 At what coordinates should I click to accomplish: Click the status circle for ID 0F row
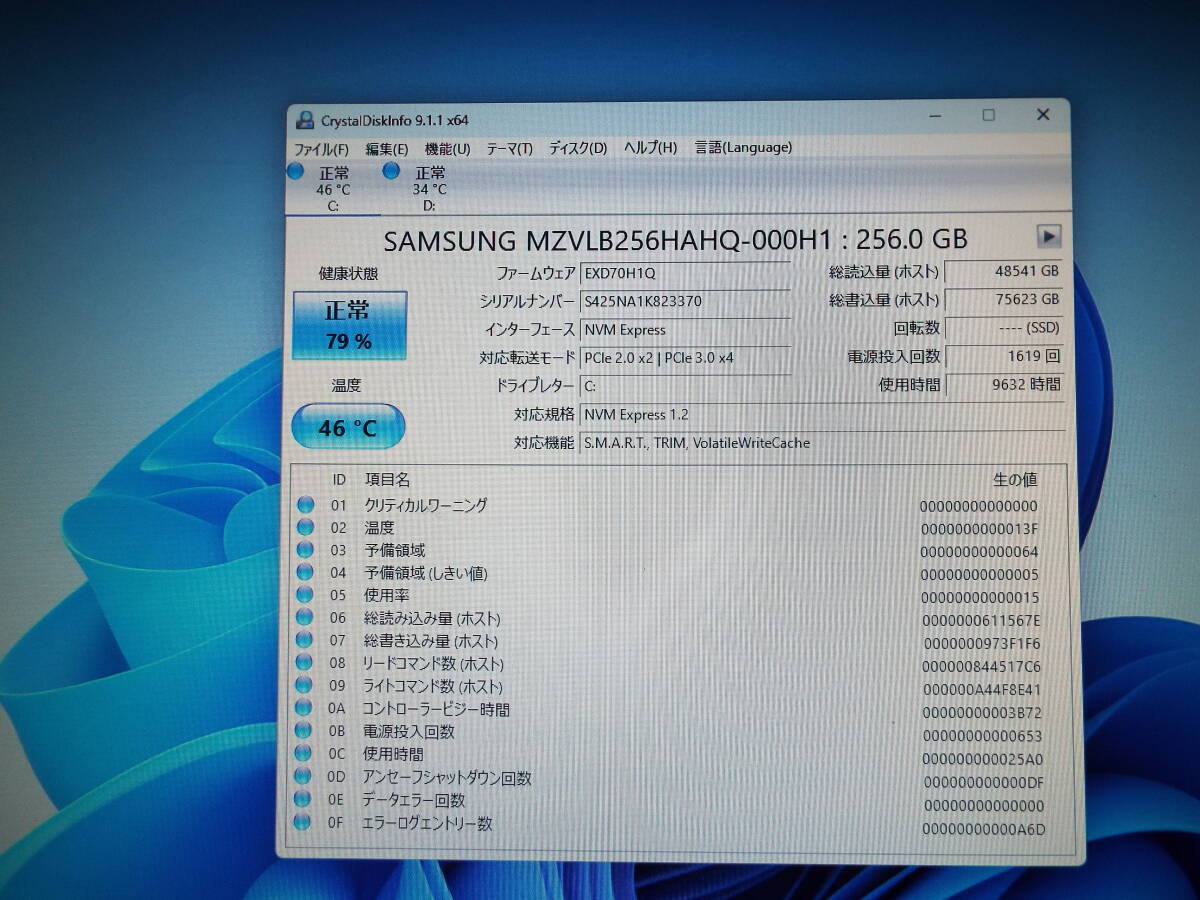302,823
